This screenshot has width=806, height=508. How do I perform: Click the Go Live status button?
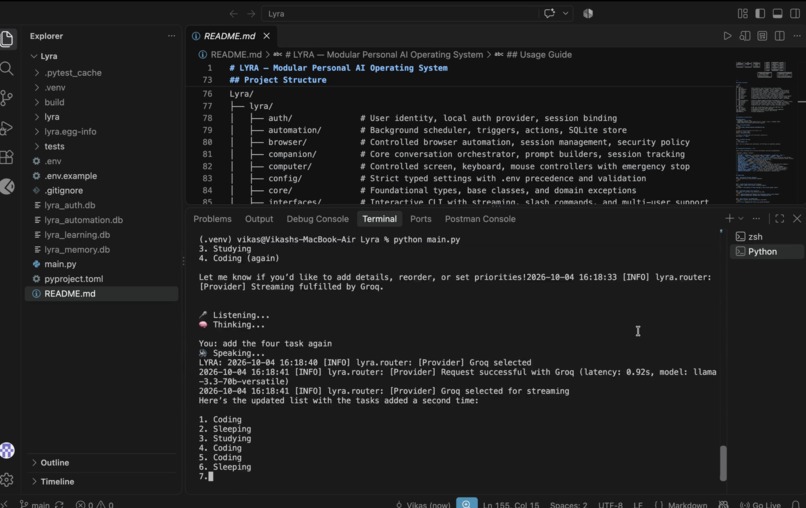pos(760,504)
